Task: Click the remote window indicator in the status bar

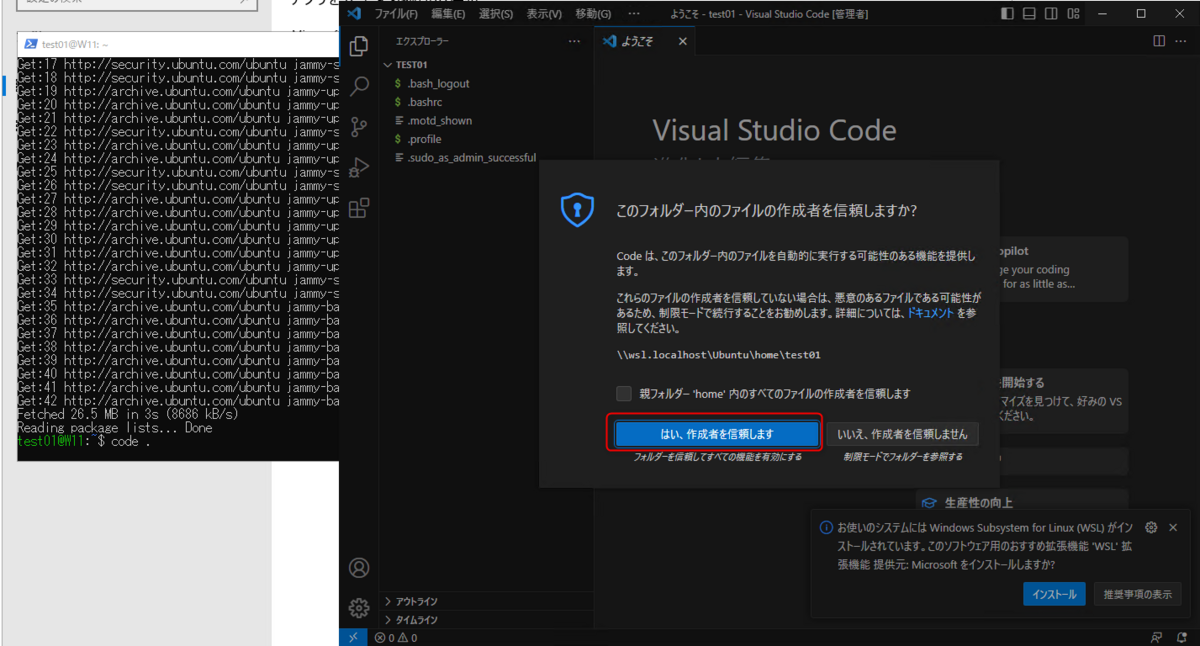Action: click(x=354, y=637)
